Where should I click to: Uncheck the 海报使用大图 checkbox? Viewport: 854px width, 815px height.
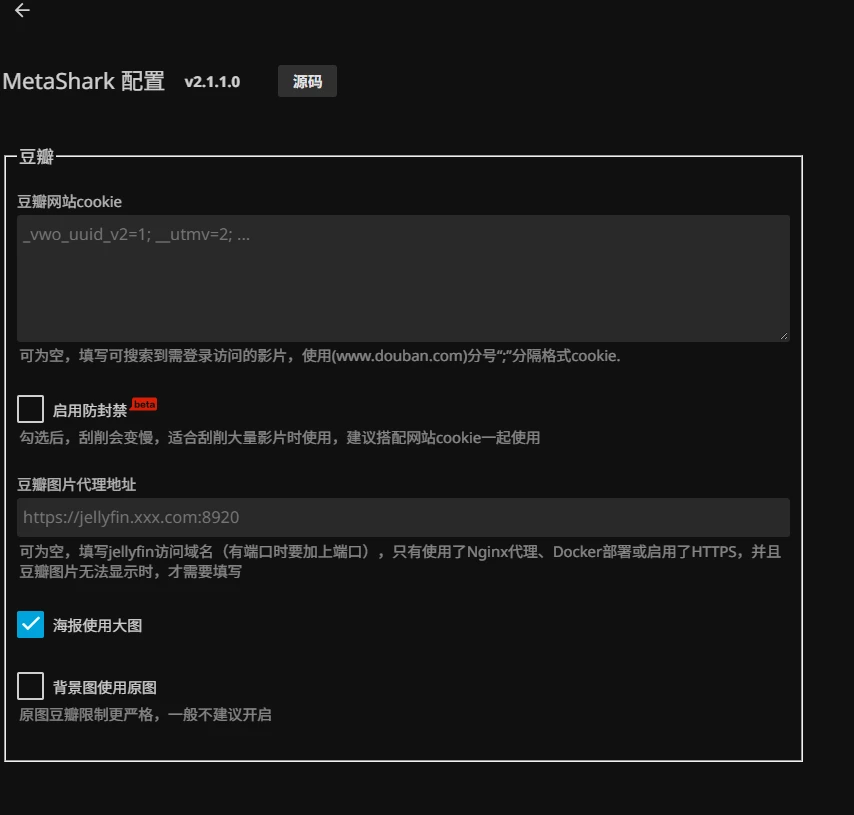[x=30, y=624]
